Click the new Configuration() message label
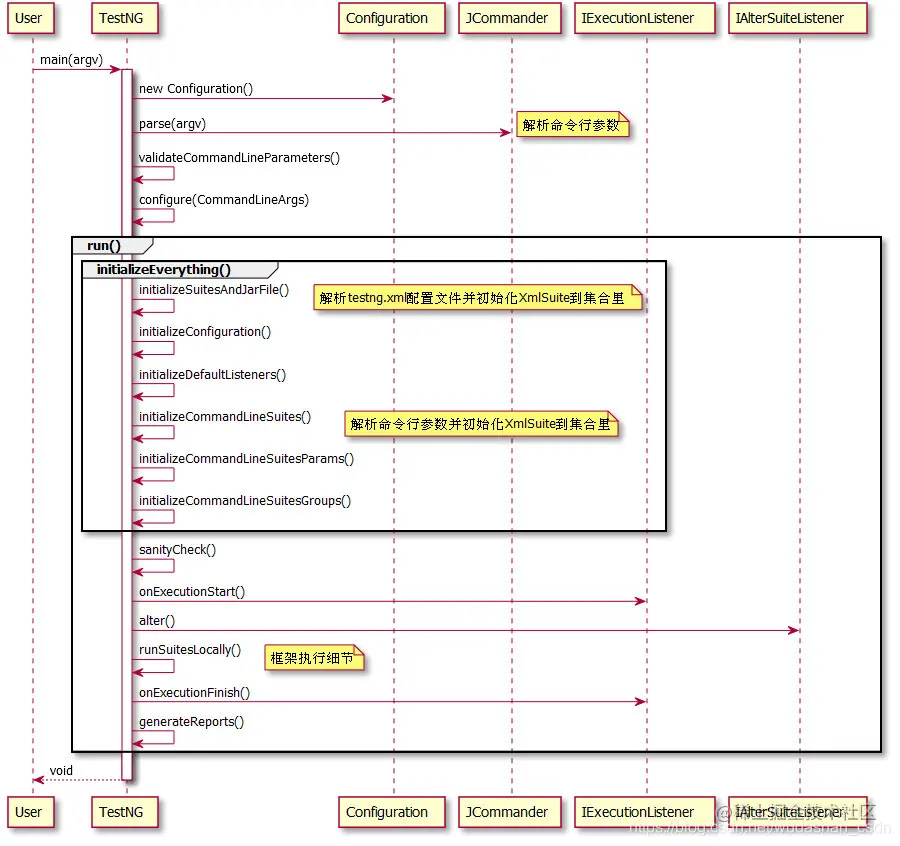The width and height of the screenshot is (900, 846). [197, 90]
